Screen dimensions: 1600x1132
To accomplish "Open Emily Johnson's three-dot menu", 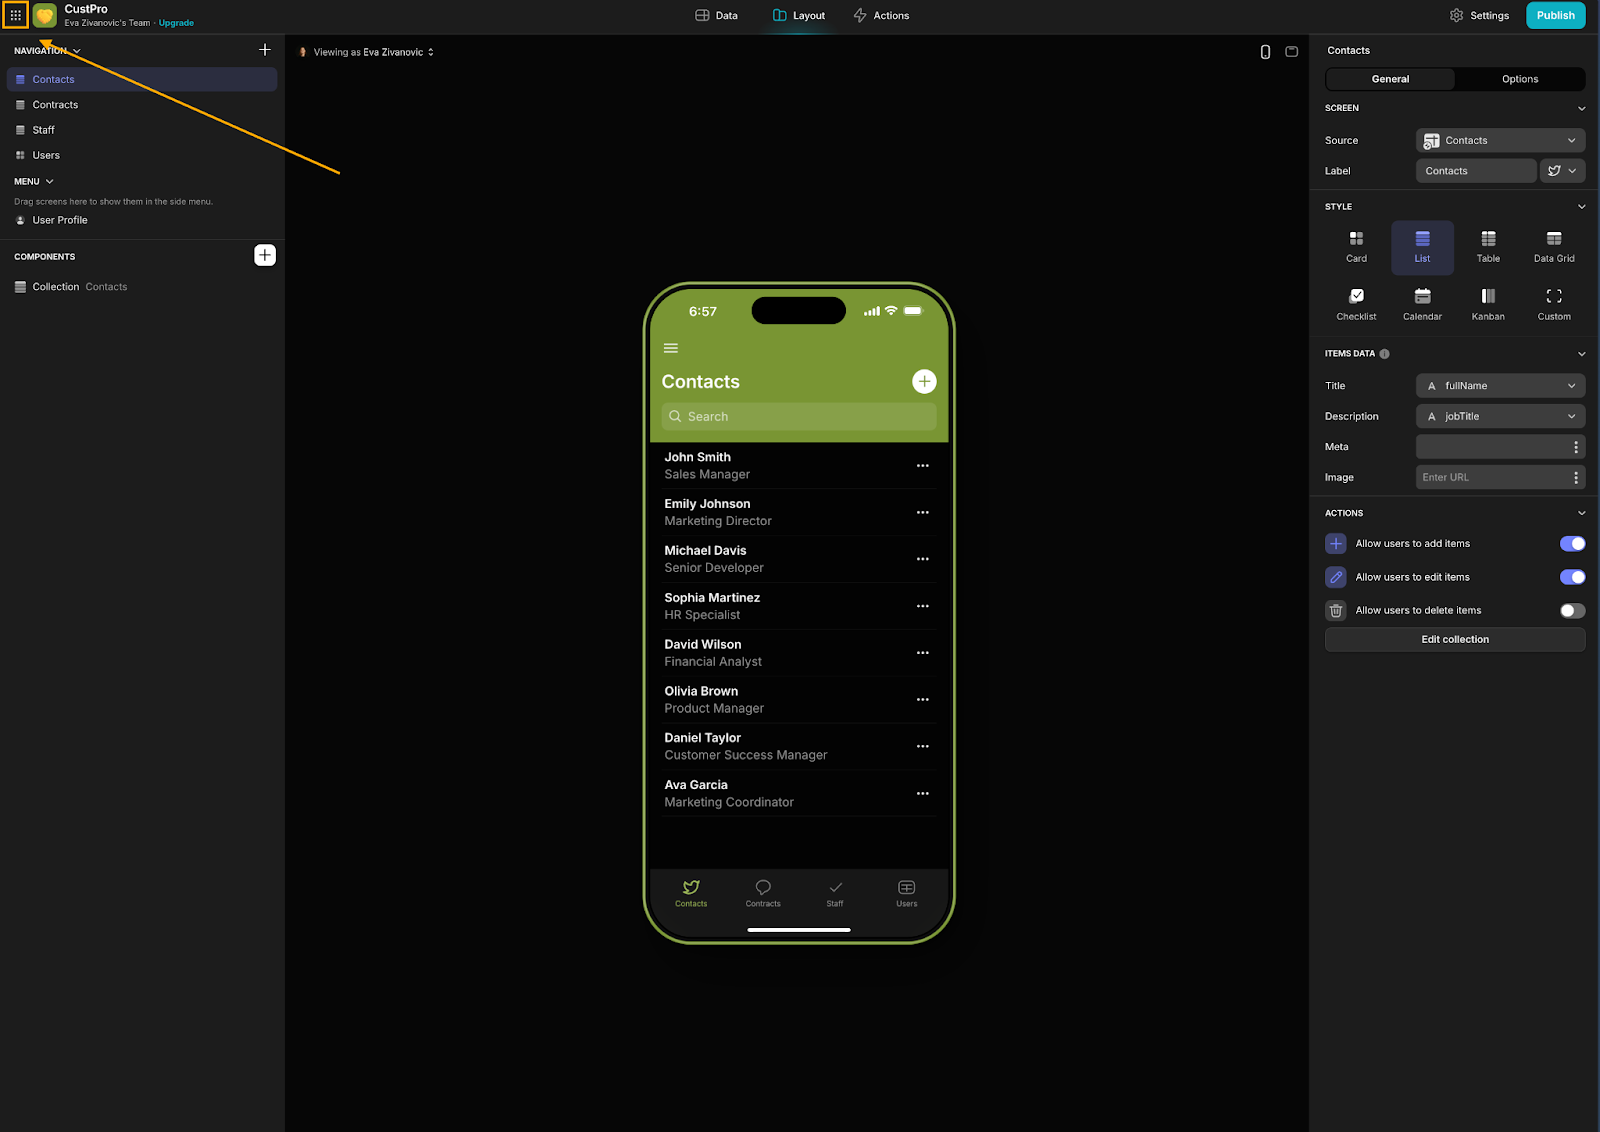I will tap(923, 513).
